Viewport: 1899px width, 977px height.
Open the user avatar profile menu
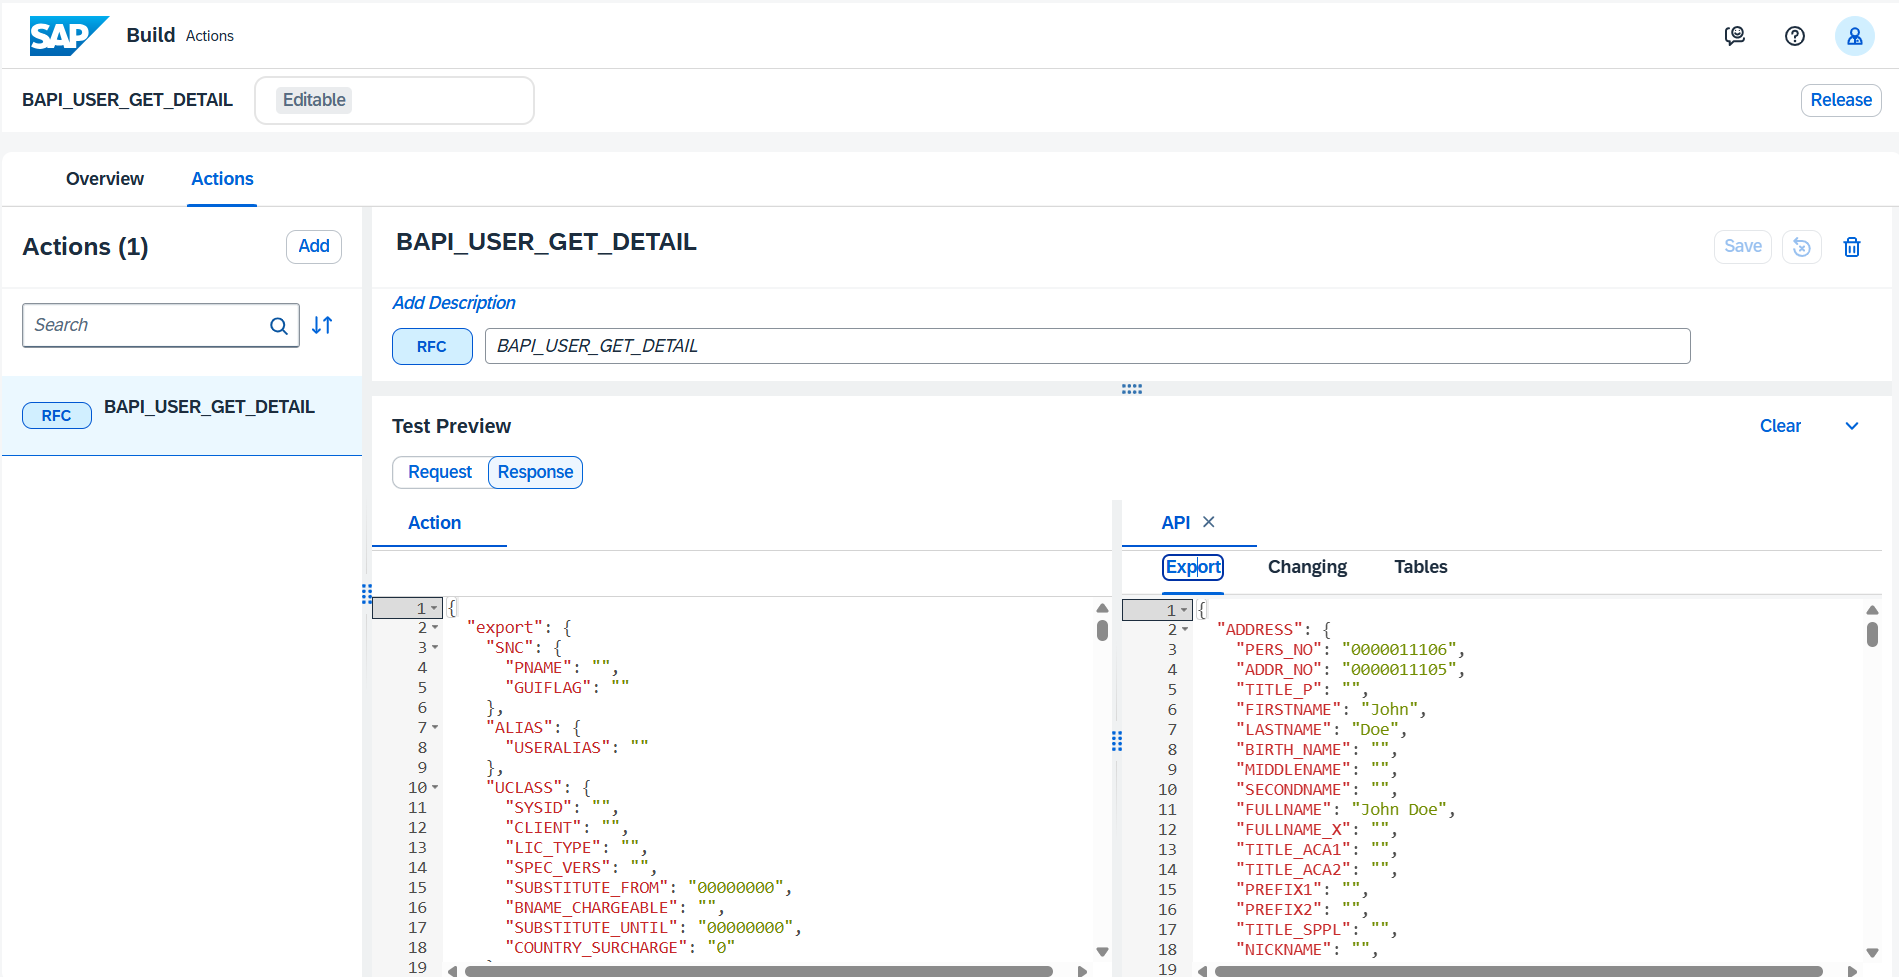1855,36
